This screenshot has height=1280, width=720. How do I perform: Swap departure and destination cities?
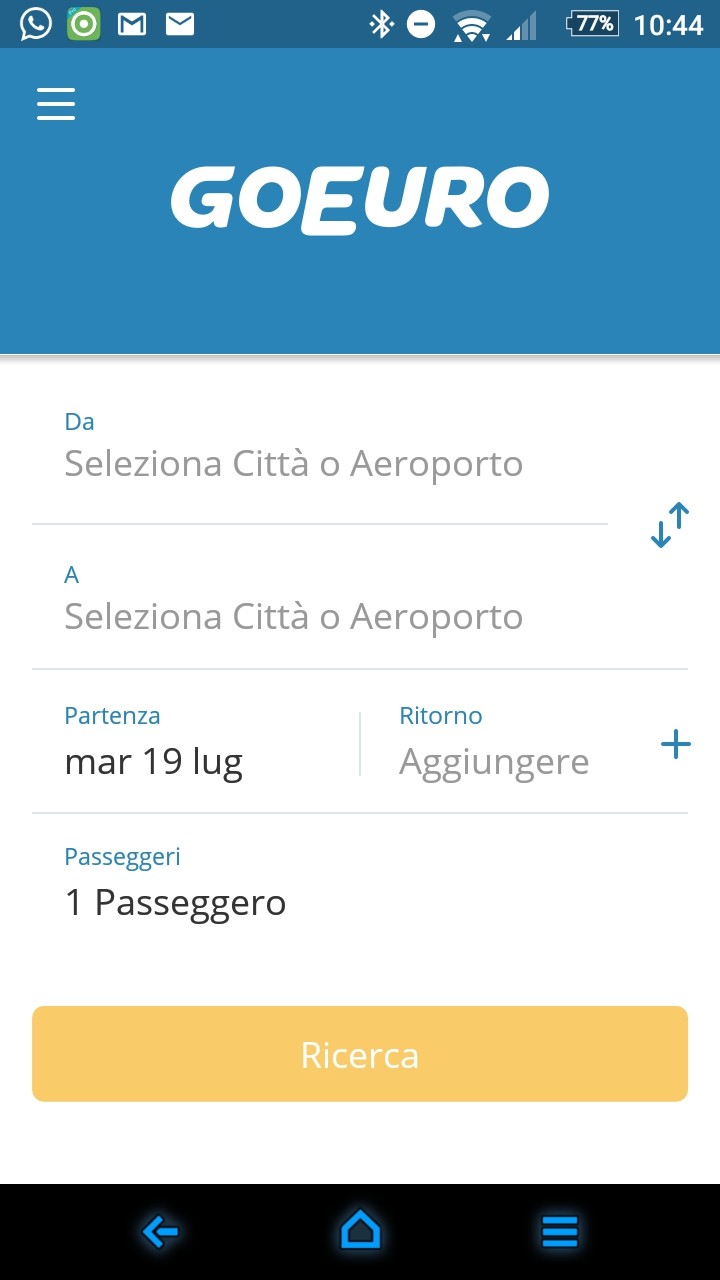pyautogui.click(x=670, y=524)
